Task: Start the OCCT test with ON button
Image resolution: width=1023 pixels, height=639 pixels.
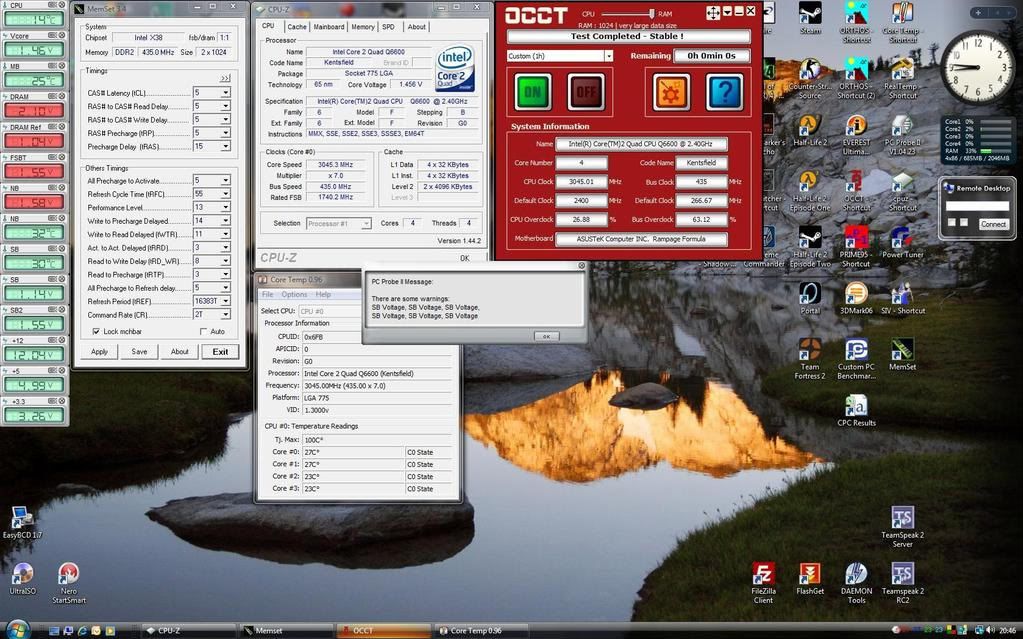Action: click(532, 91)
